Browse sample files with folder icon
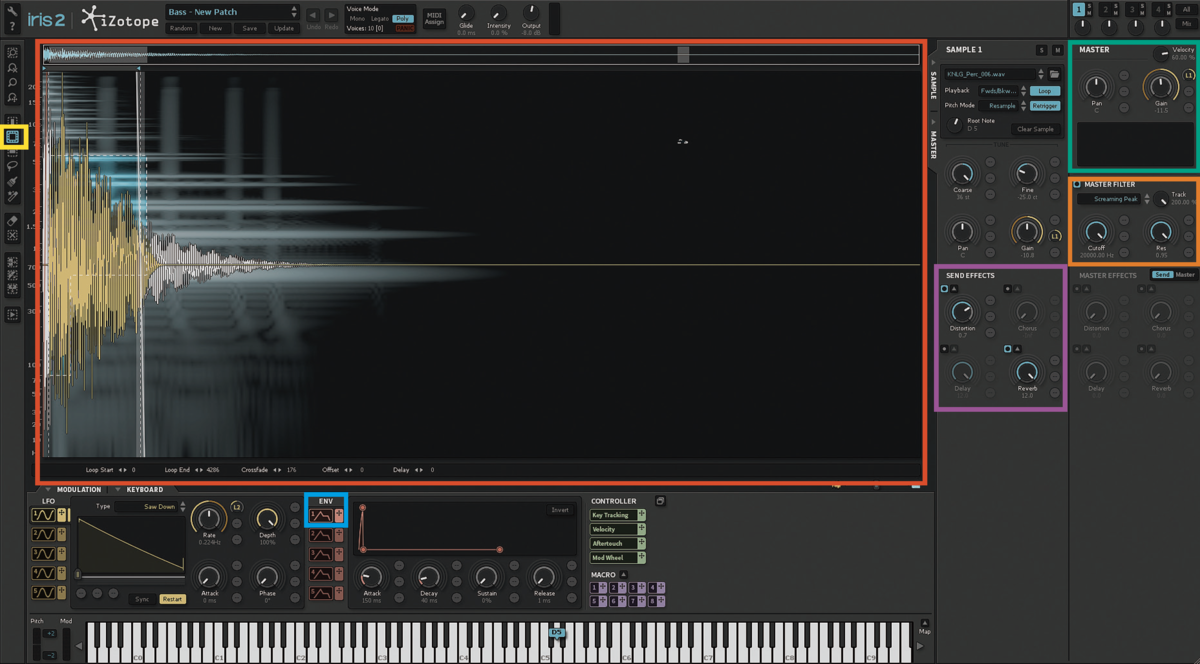 click(x=1054, y=74)
